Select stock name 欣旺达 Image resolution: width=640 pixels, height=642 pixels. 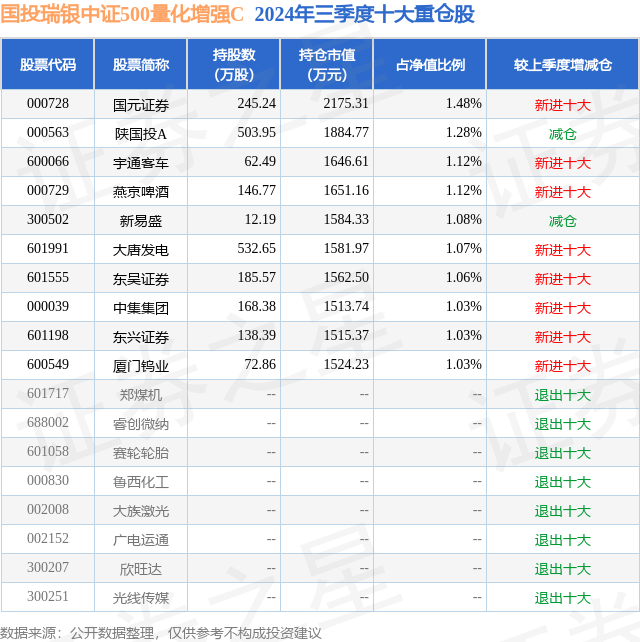140,570
